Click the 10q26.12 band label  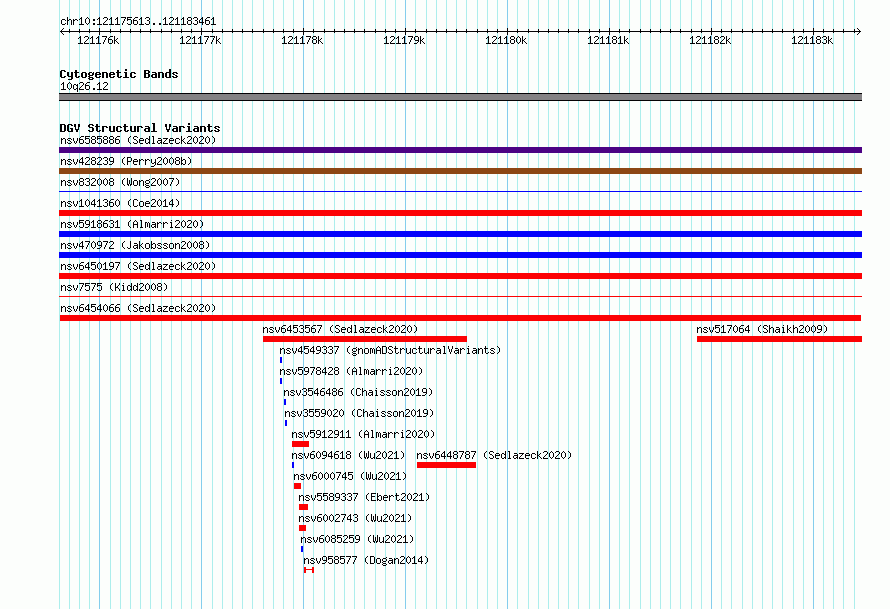coord(84,86)
